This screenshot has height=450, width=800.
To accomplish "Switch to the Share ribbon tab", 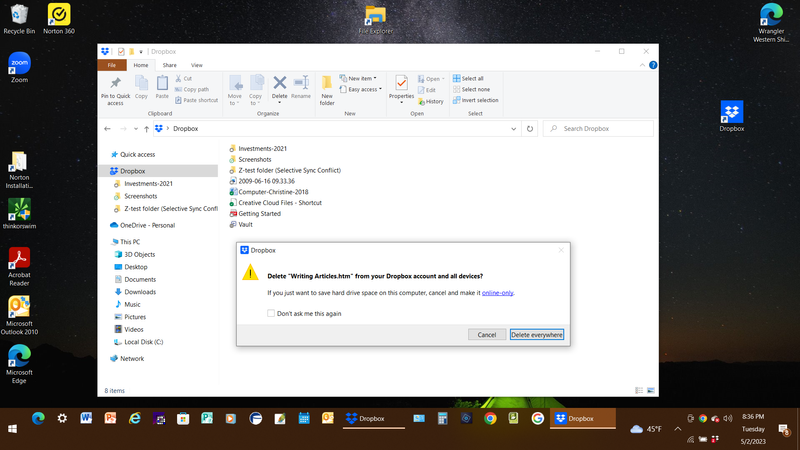I will point(169,65).
